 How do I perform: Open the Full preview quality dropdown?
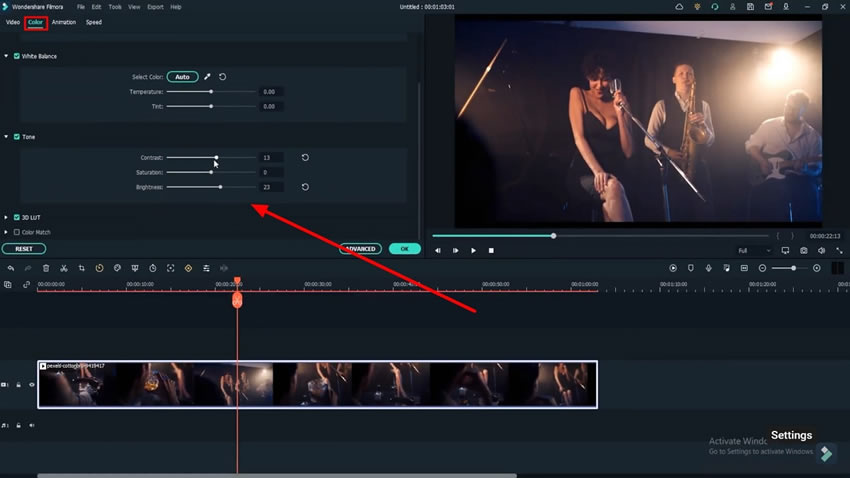[754, 250]
